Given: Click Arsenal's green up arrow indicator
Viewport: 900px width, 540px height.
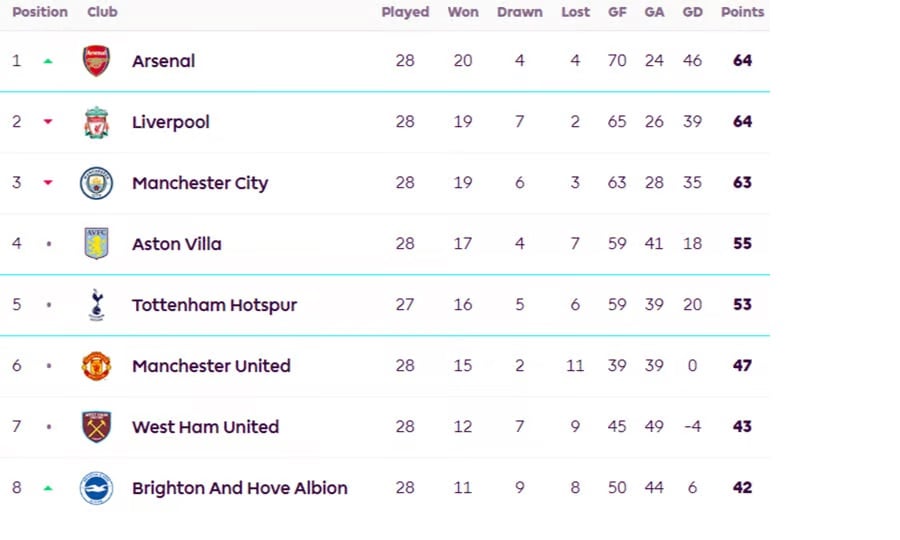Looking at the screenshot, I should tap(47, 61).
